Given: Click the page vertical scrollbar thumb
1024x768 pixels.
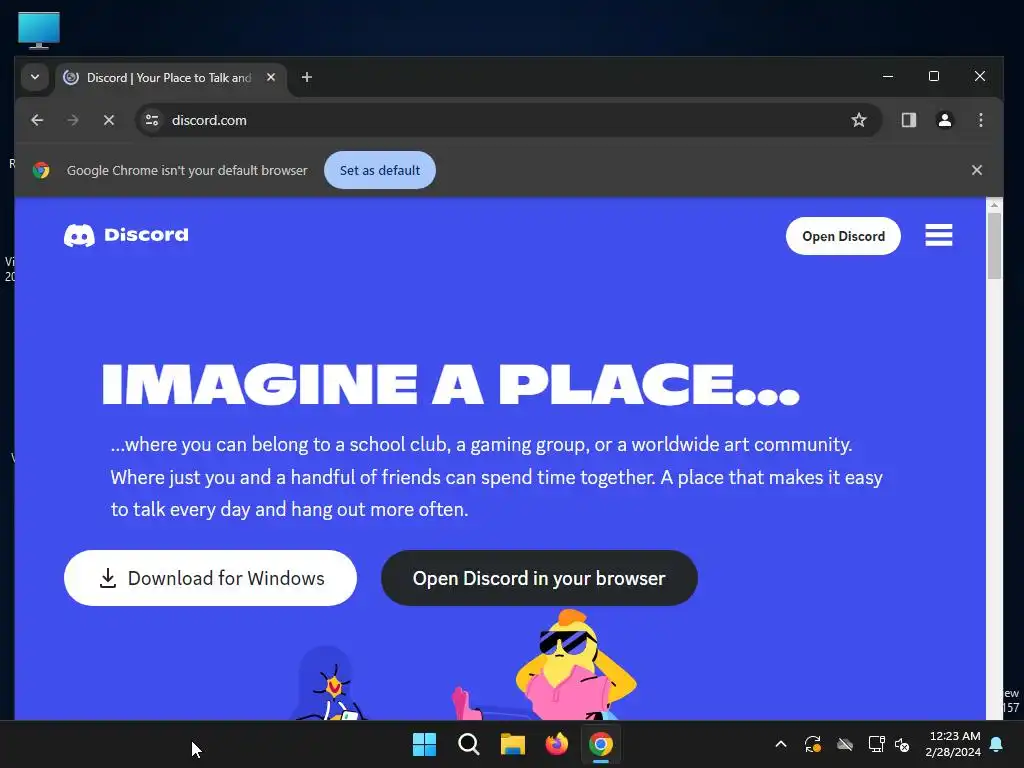Looking at the screenshot, I should point(994,246).
